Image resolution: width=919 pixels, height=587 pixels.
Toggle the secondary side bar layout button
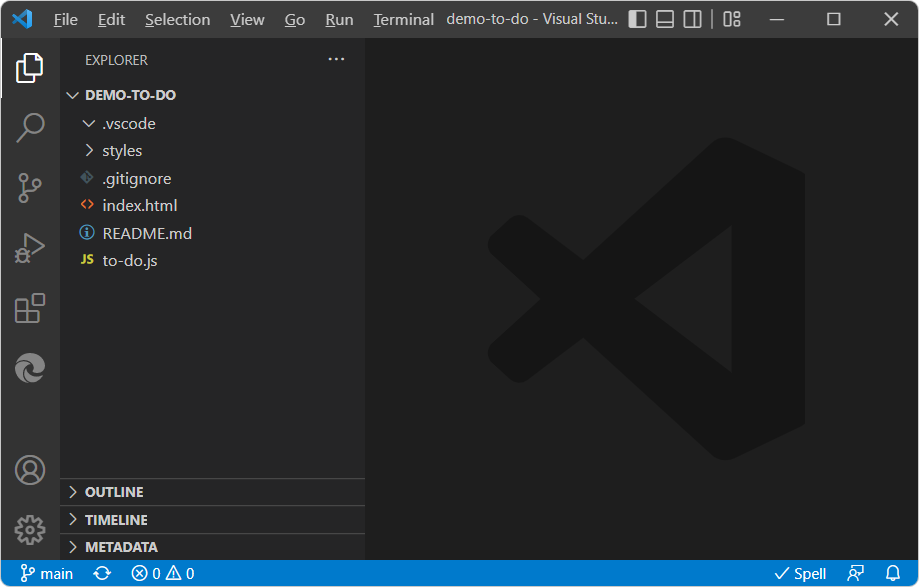tap(692, 20)
